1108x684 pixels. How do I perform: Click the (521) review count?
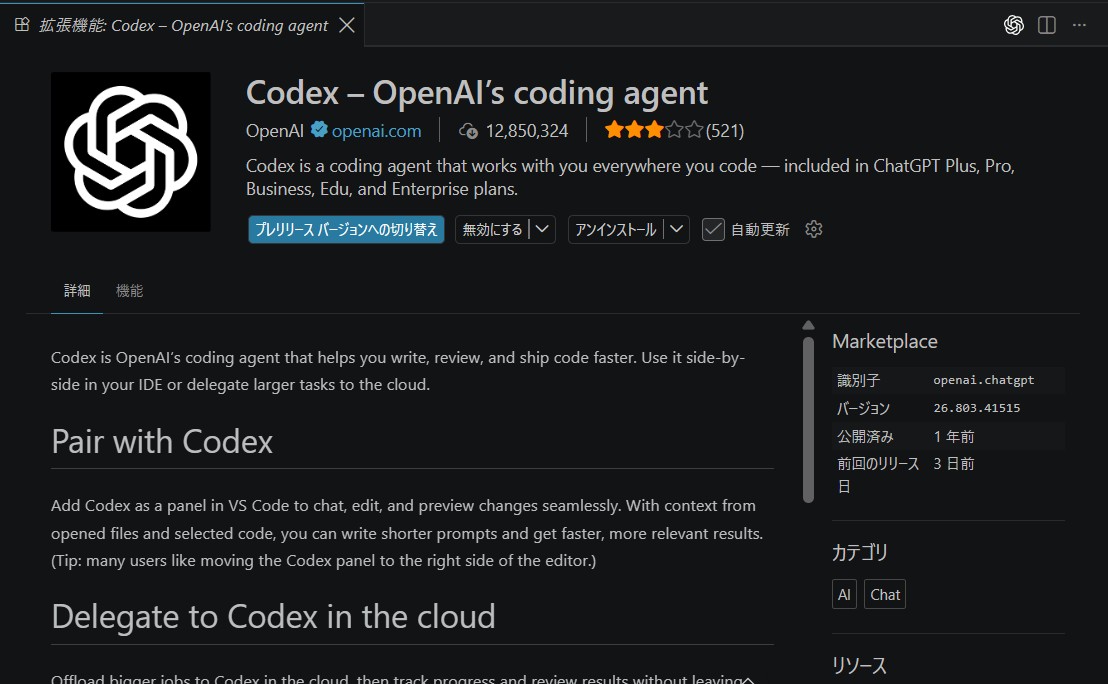click(725, 131)
